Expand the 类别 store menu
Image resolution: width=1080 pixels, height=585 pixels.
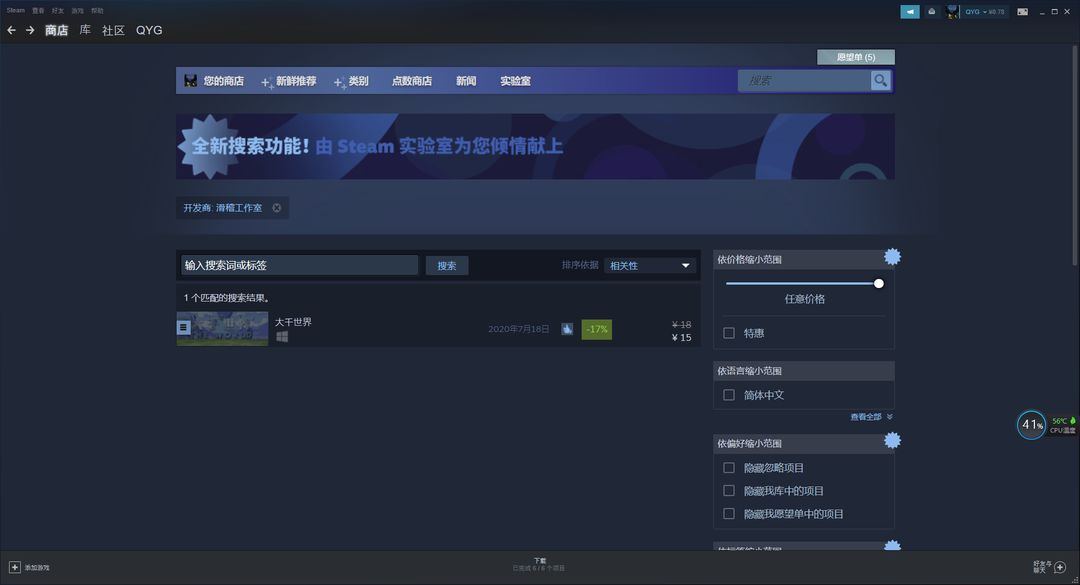click(351, 81)
